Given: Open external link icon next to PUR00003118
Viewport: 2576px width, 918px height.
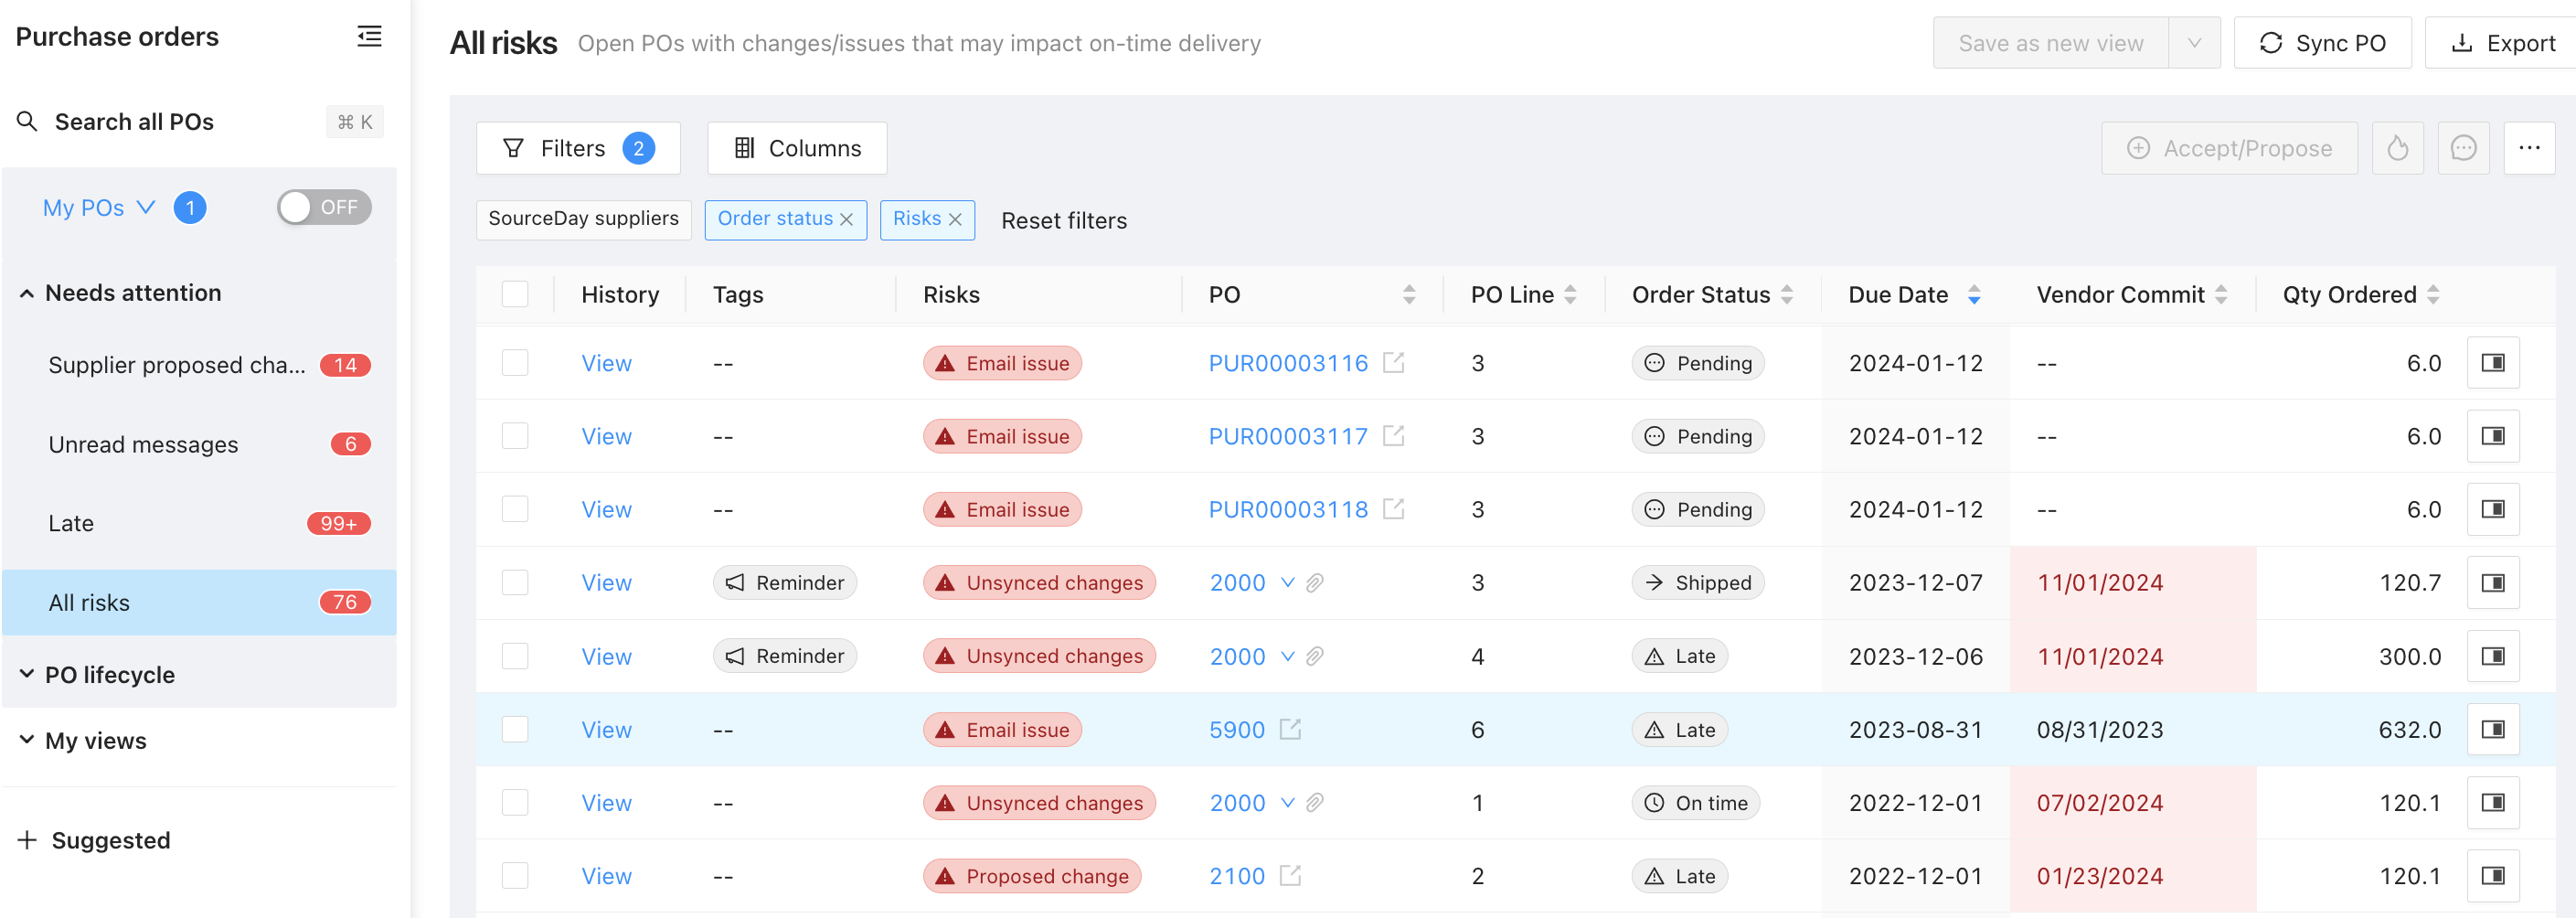Looking at the screenshot, I should (x=1393, y=508).
